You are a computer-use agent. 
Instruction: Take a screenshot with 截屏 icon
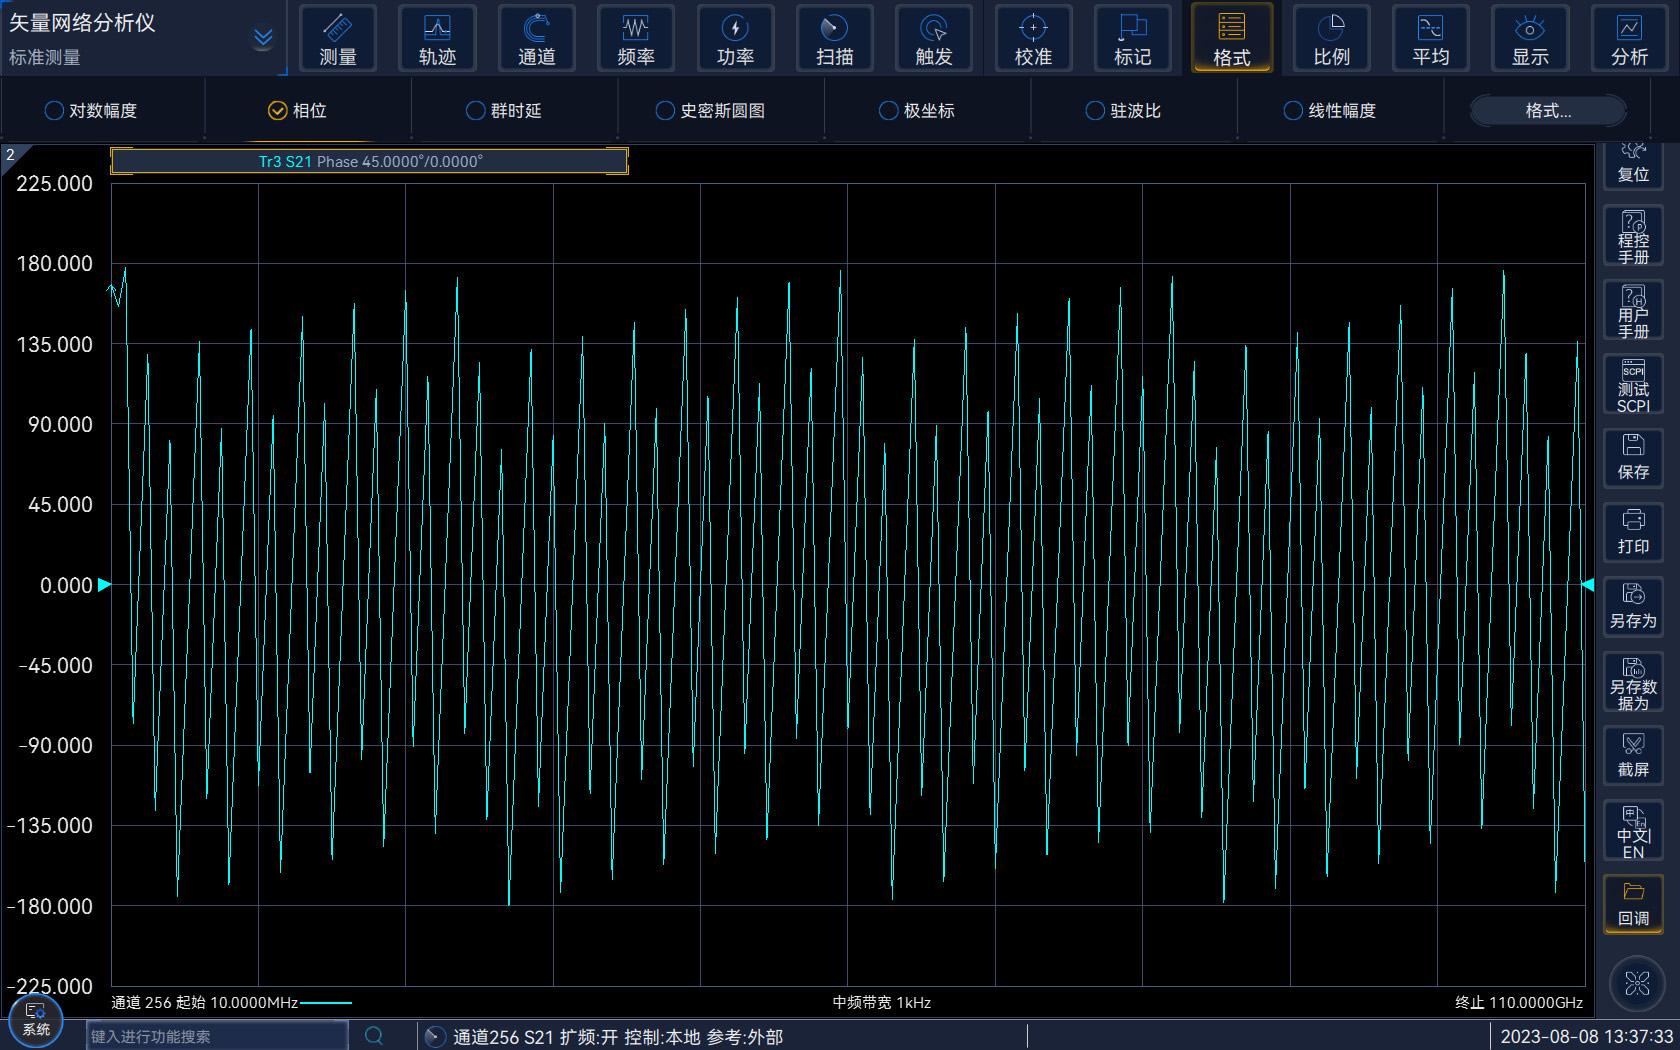point(1633,756)
